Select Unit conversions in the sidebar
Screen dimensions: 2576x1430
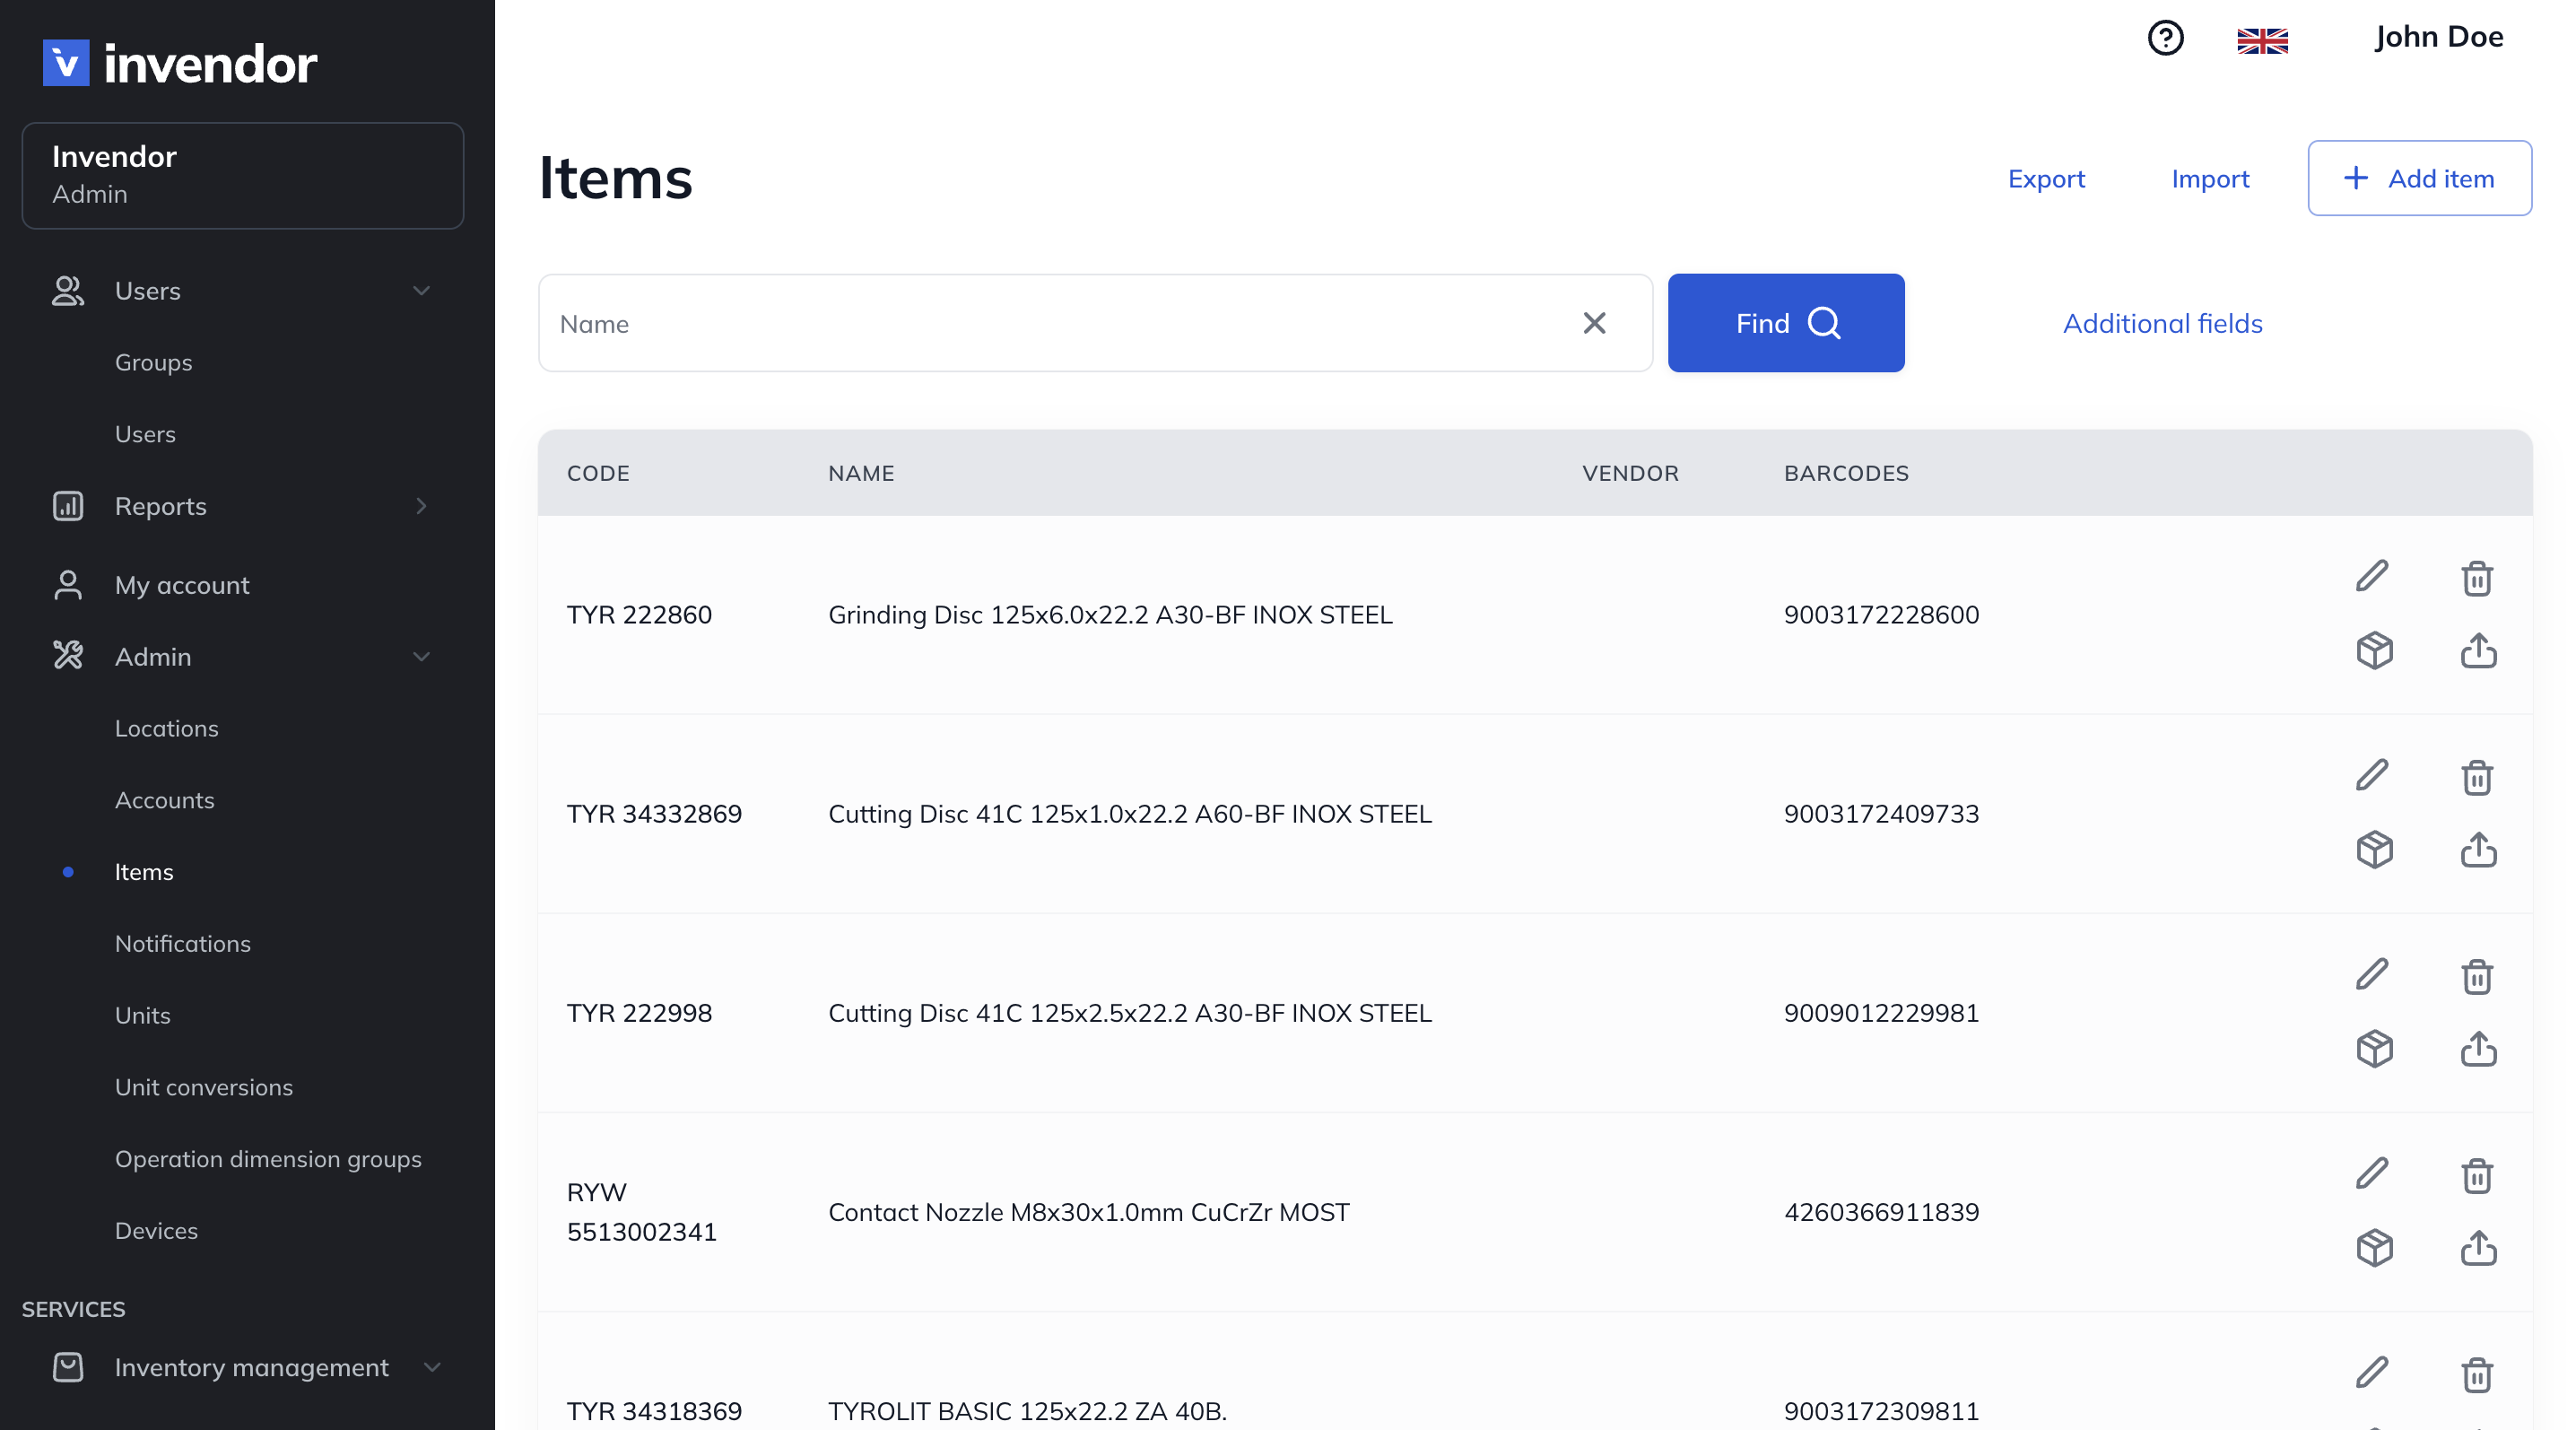203,1087
